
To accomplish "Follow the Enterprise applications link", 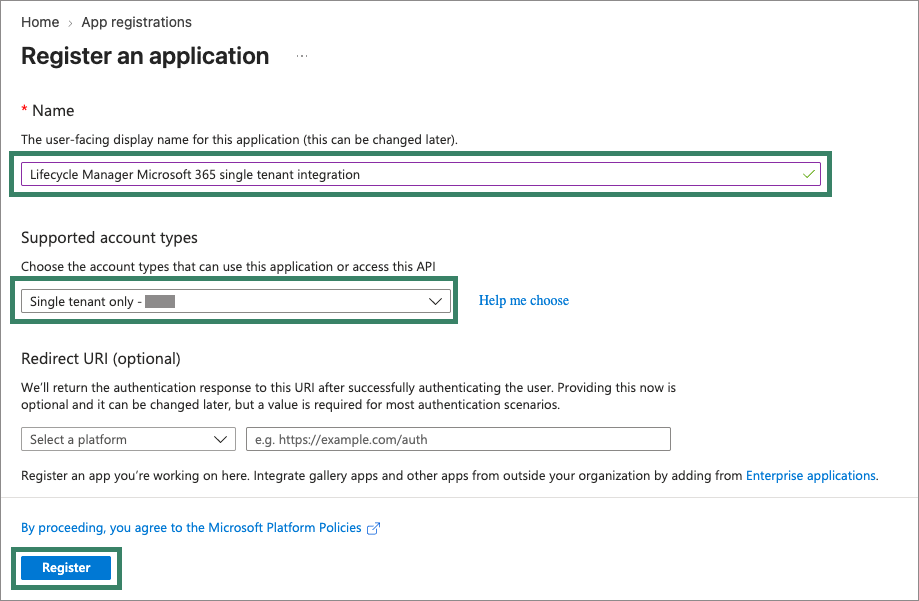I will [x=811, y=476].
